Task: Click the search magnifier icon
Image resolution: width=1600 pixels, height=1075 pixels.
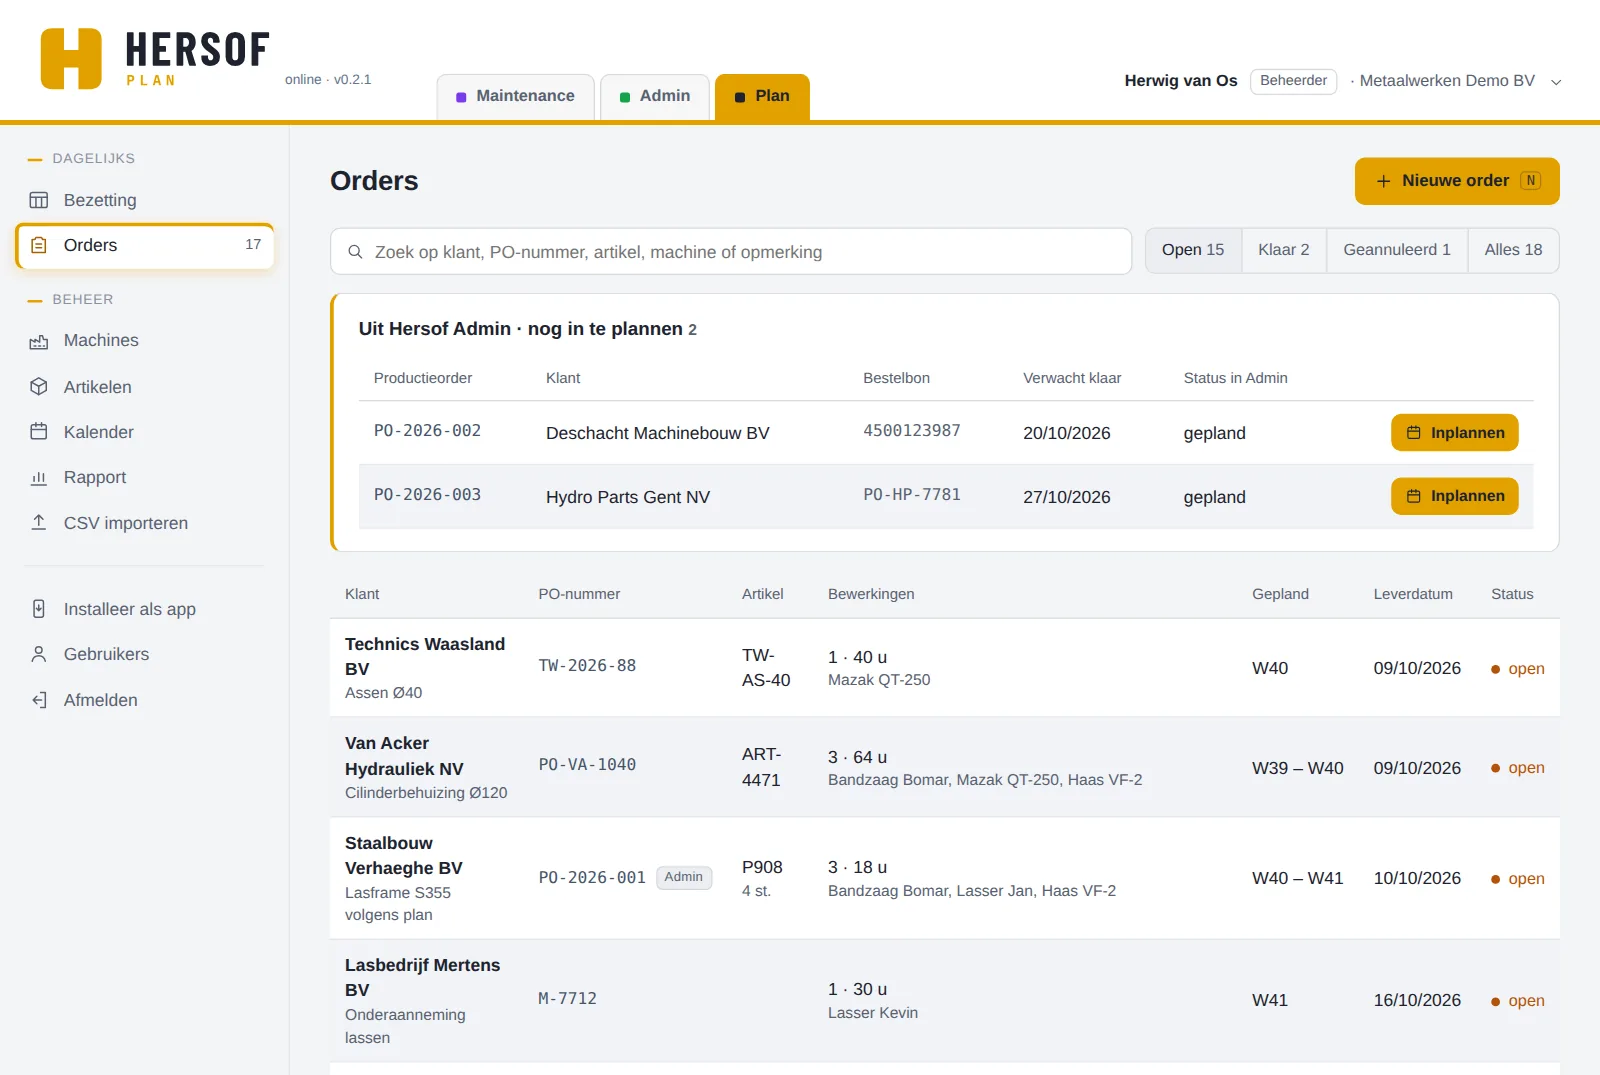Action: (x=355, y=252)
